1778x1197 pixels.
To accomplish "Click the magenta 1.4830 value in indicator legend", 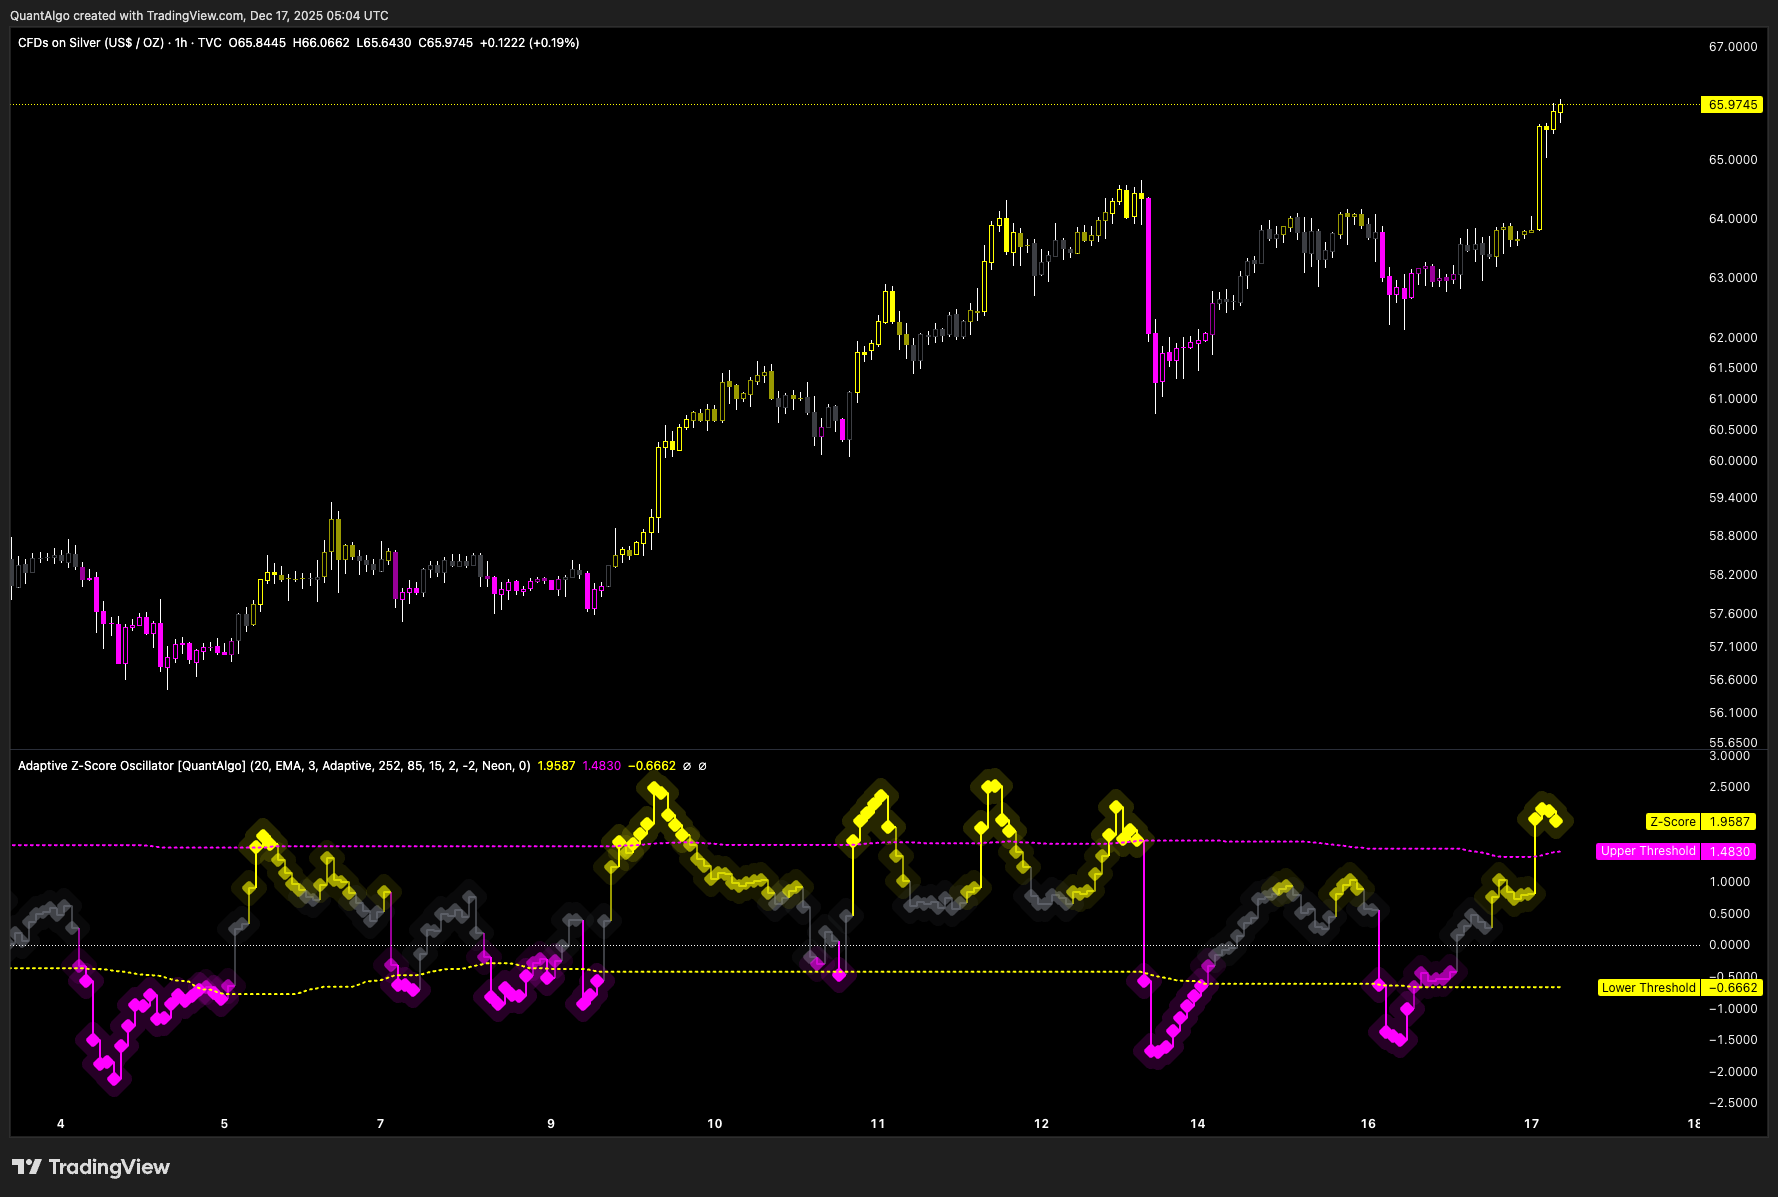I will tap(601, 766).
